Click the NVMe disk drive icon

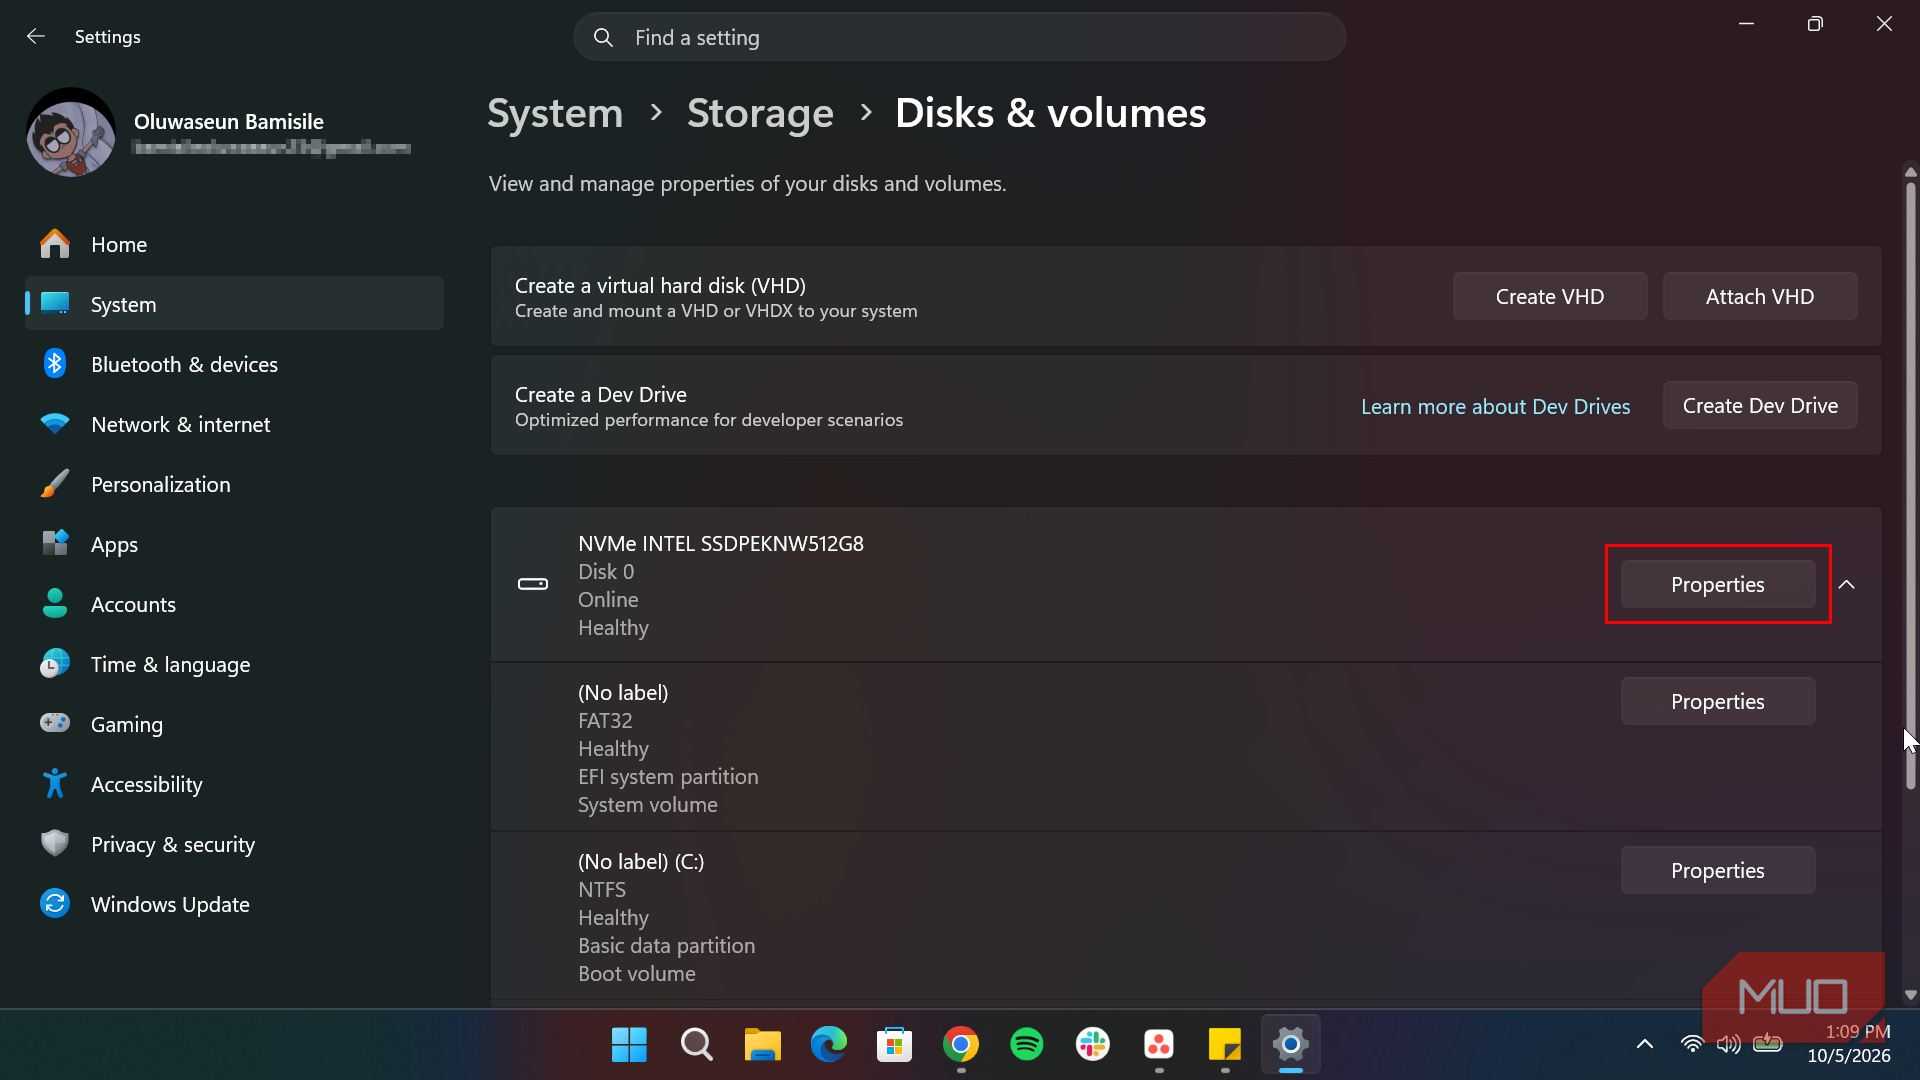coord(533,584)
